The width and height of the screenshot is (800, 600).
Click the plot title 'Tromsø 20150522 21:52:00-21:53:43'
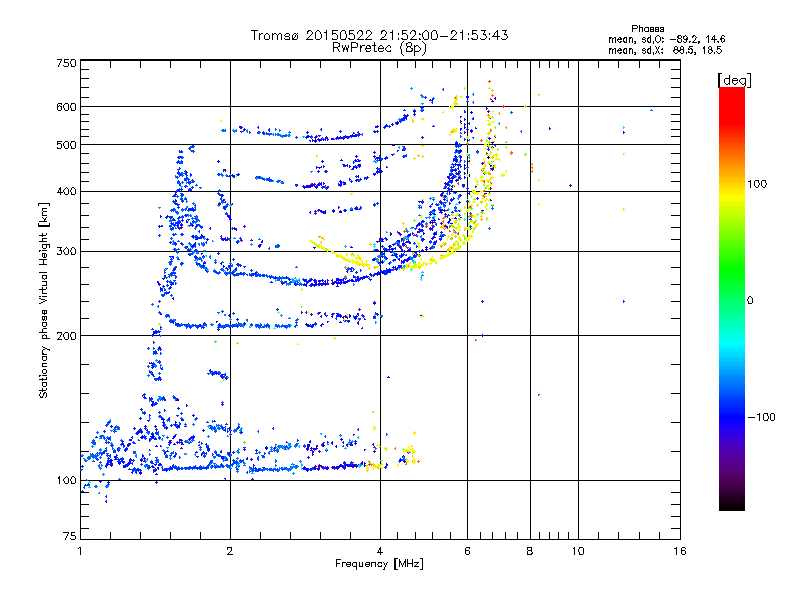click(379, 35)
